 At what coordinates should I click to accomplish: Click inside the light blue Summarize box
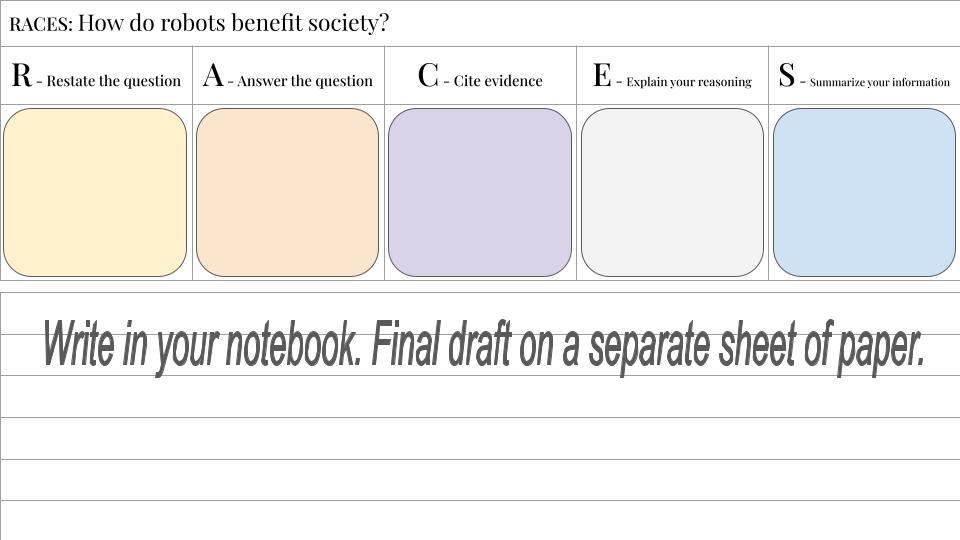point(864,192)
